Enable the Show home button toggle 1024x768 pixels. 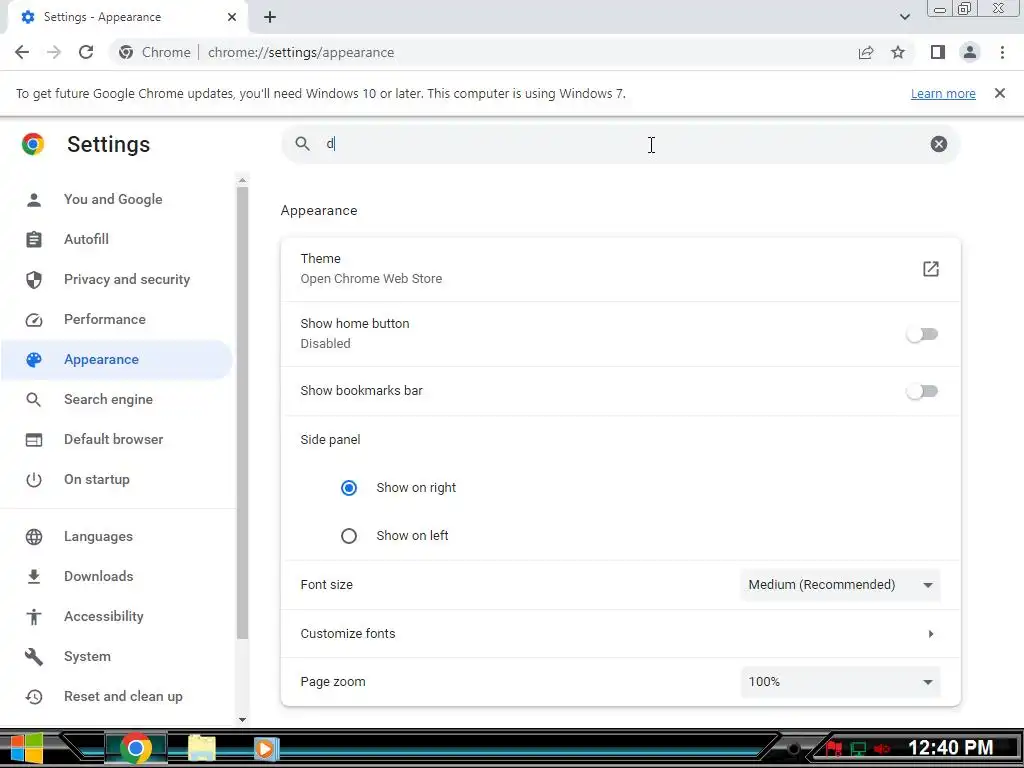pyautogui.click(x=921, y=334)
